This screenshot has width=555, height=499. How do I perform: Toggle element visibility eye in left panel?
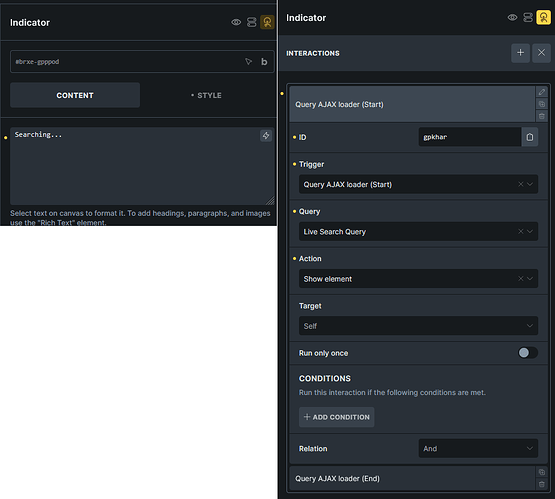coord(236,22)
